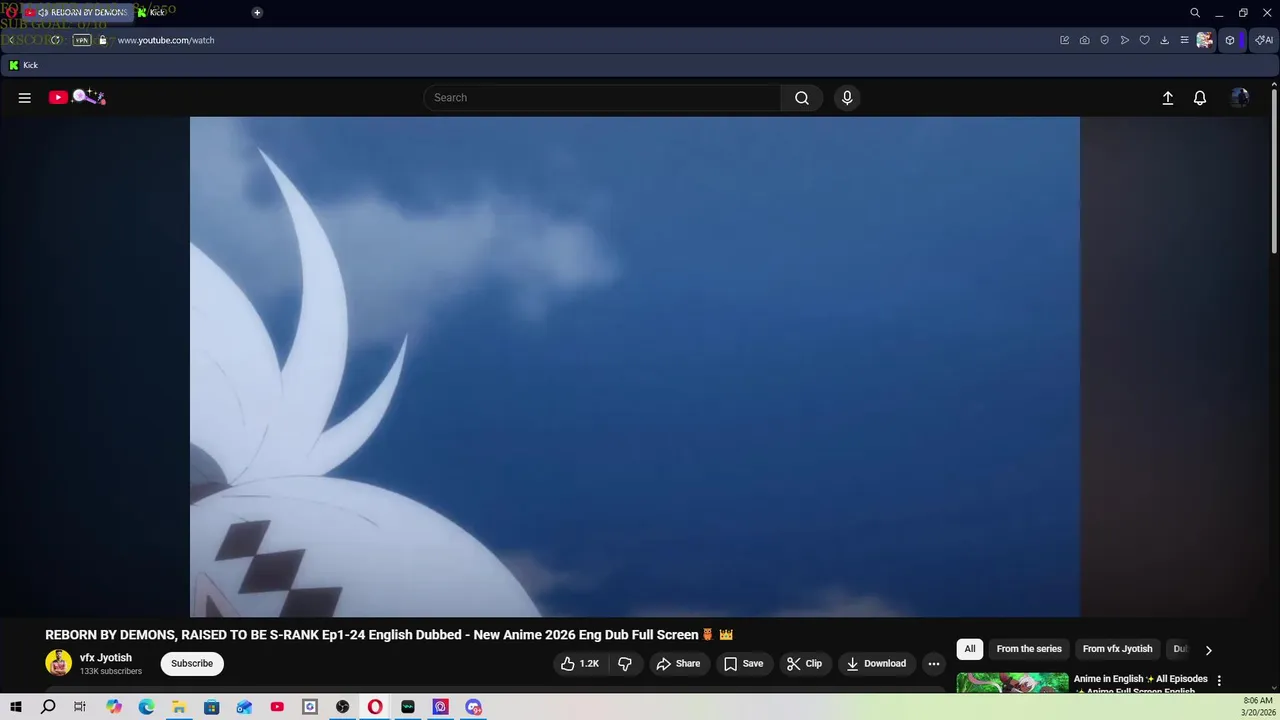Image resolution: width=1280 pixels, height=720 pixels.
Task: Click the YouTube search magnifier button
Action: point(802,98)
